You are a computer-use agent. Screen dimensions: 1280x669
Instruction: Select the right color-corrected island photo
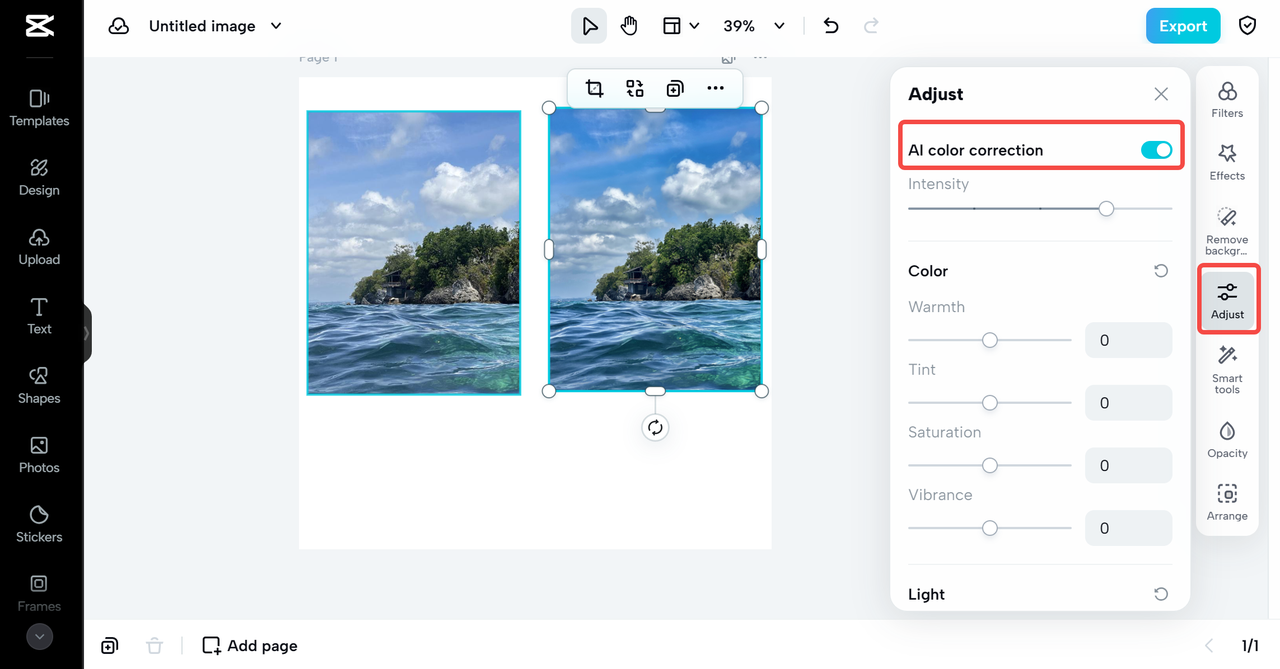click(x=655, y=249)
